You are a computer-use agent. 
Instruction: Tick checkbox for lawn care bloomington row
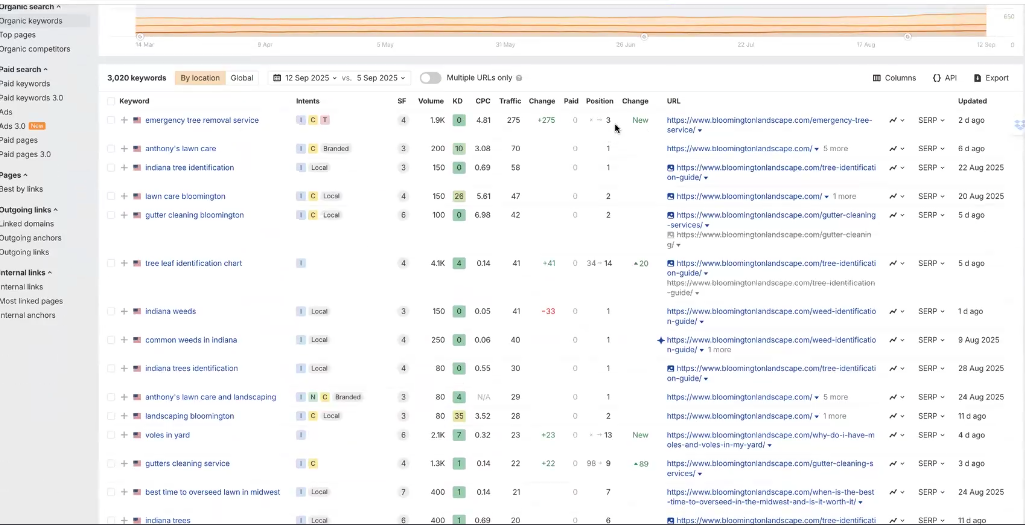(x=111, y=197)
